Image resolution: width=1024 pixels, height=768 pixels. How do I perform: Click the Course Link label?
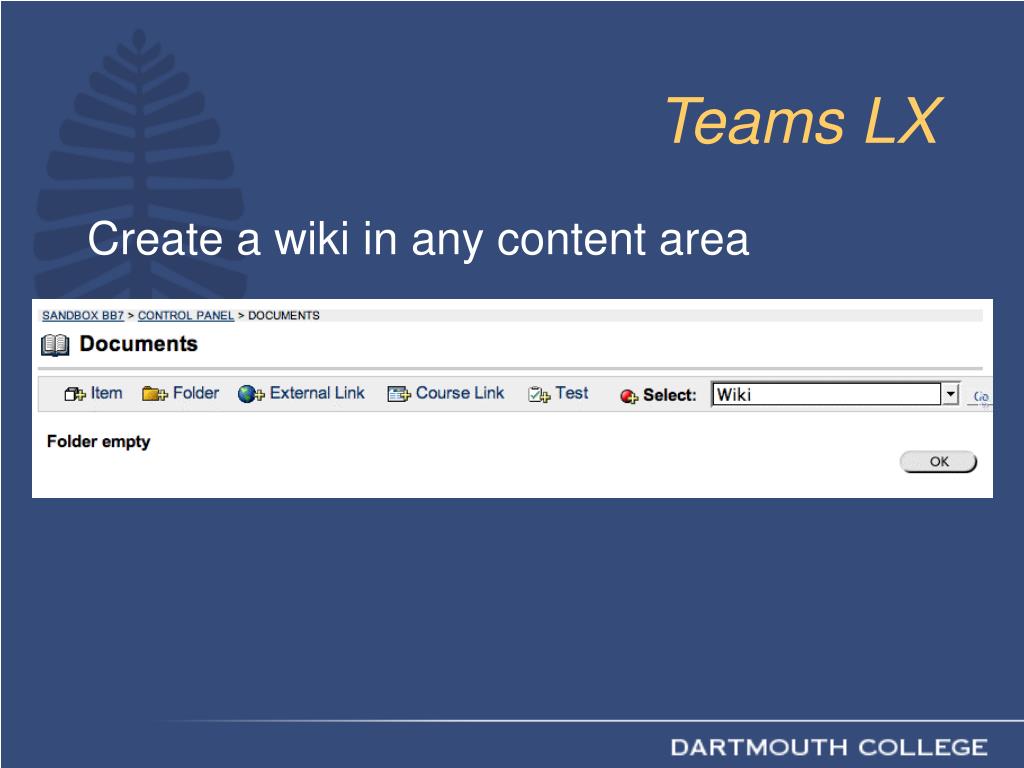[x=460, y=393]
